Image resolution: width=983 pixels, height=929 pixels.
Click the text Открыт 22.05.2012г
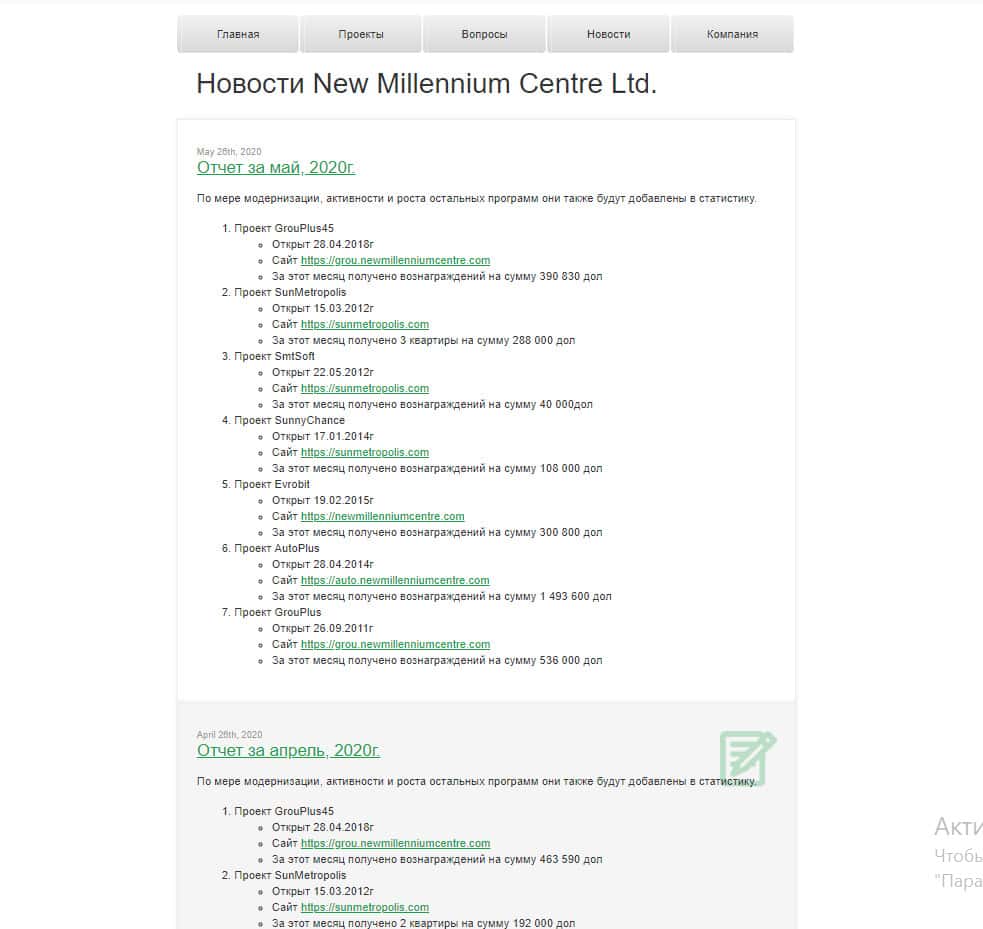click(323, 372)
